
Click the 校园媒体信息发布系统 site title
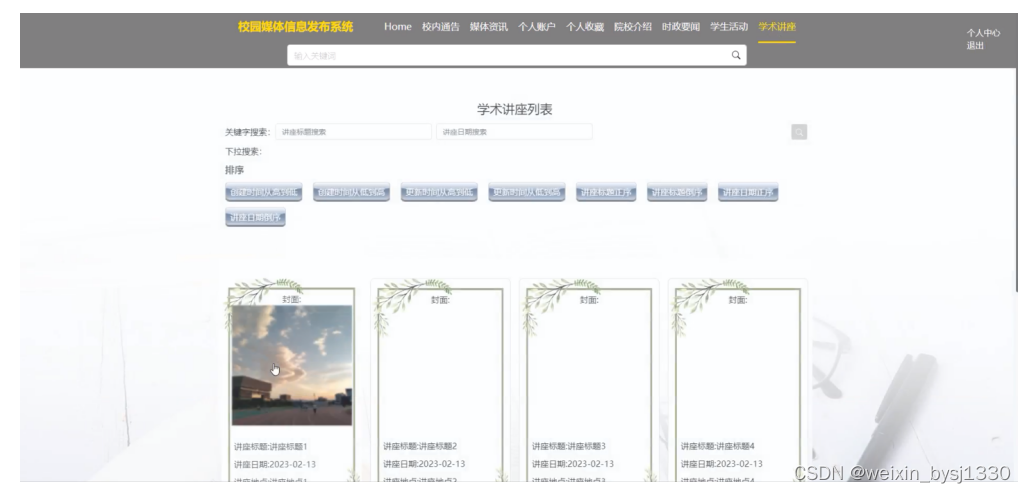click(295, 27)
